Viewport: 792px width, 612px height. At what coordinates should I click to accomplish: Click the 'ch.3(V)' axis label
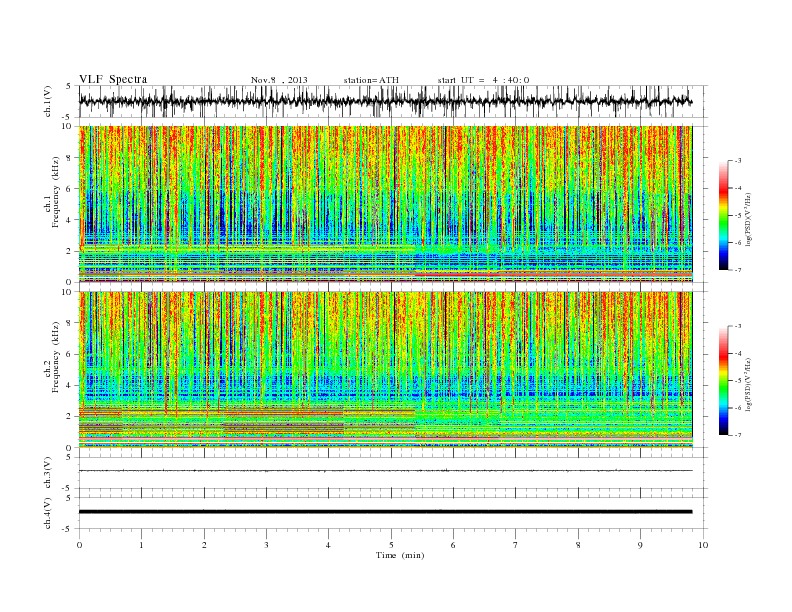48,473
